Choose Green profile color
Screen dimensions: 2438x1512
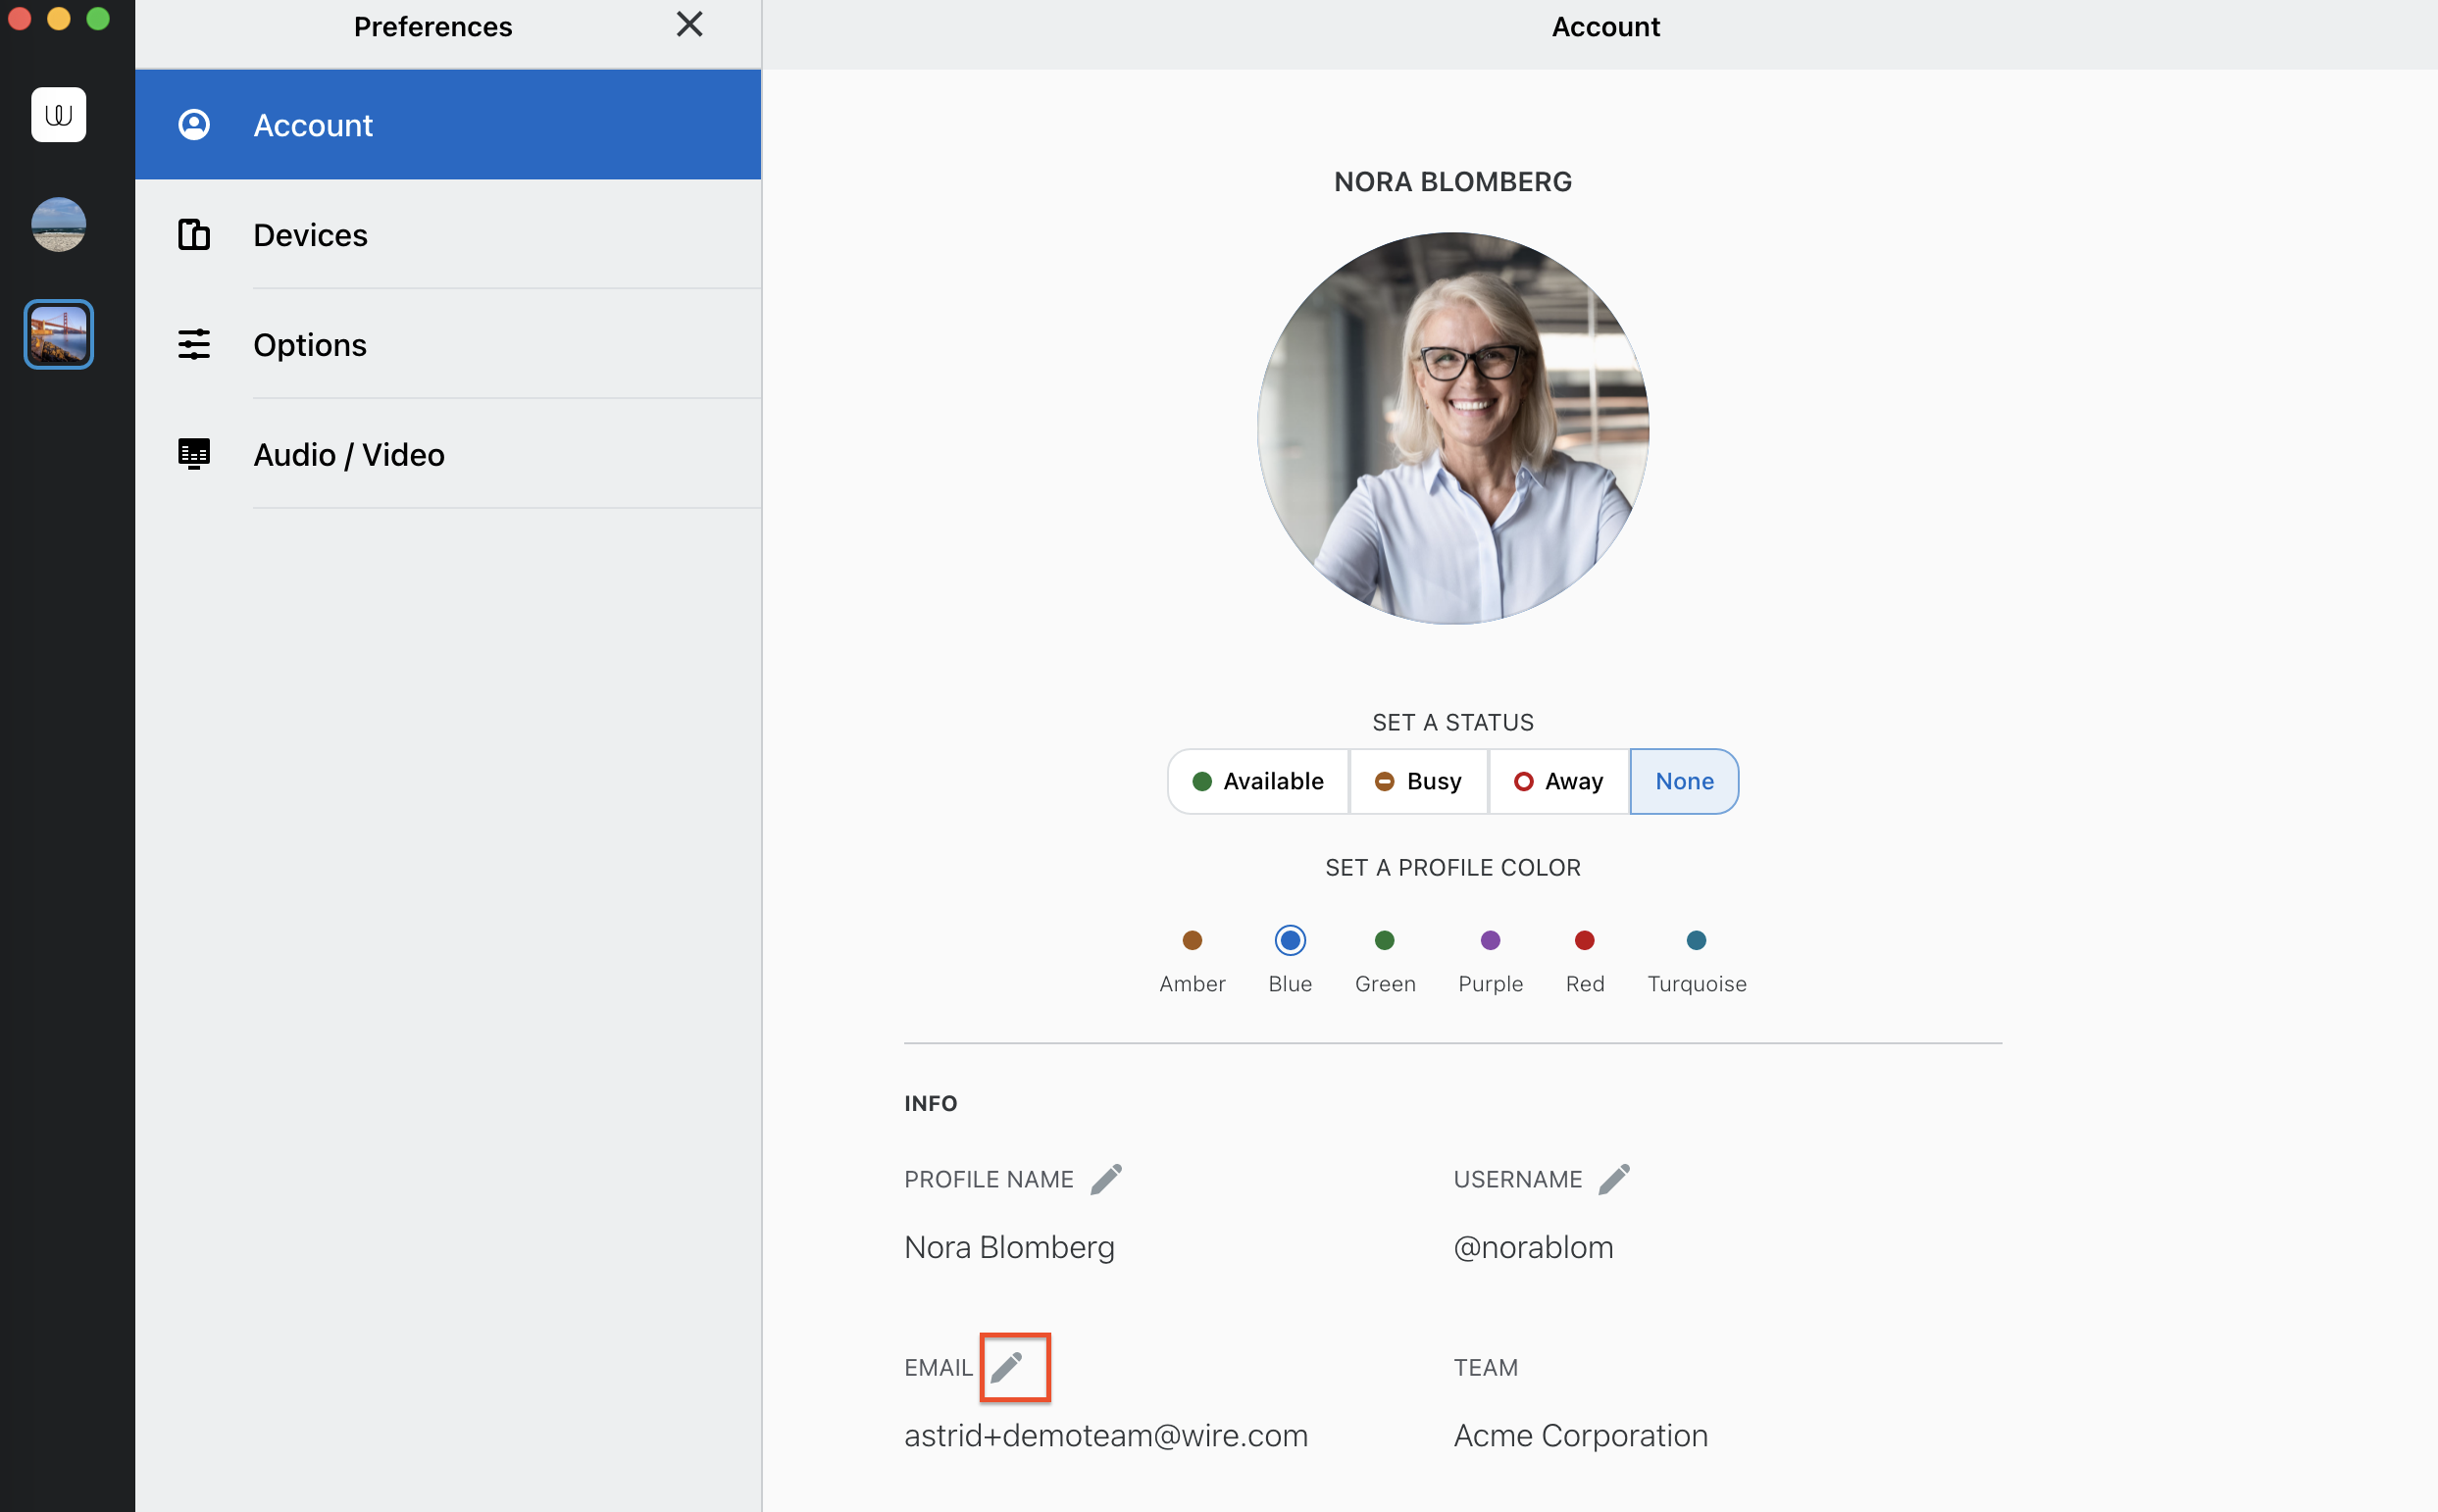(x=1384, y=959)
